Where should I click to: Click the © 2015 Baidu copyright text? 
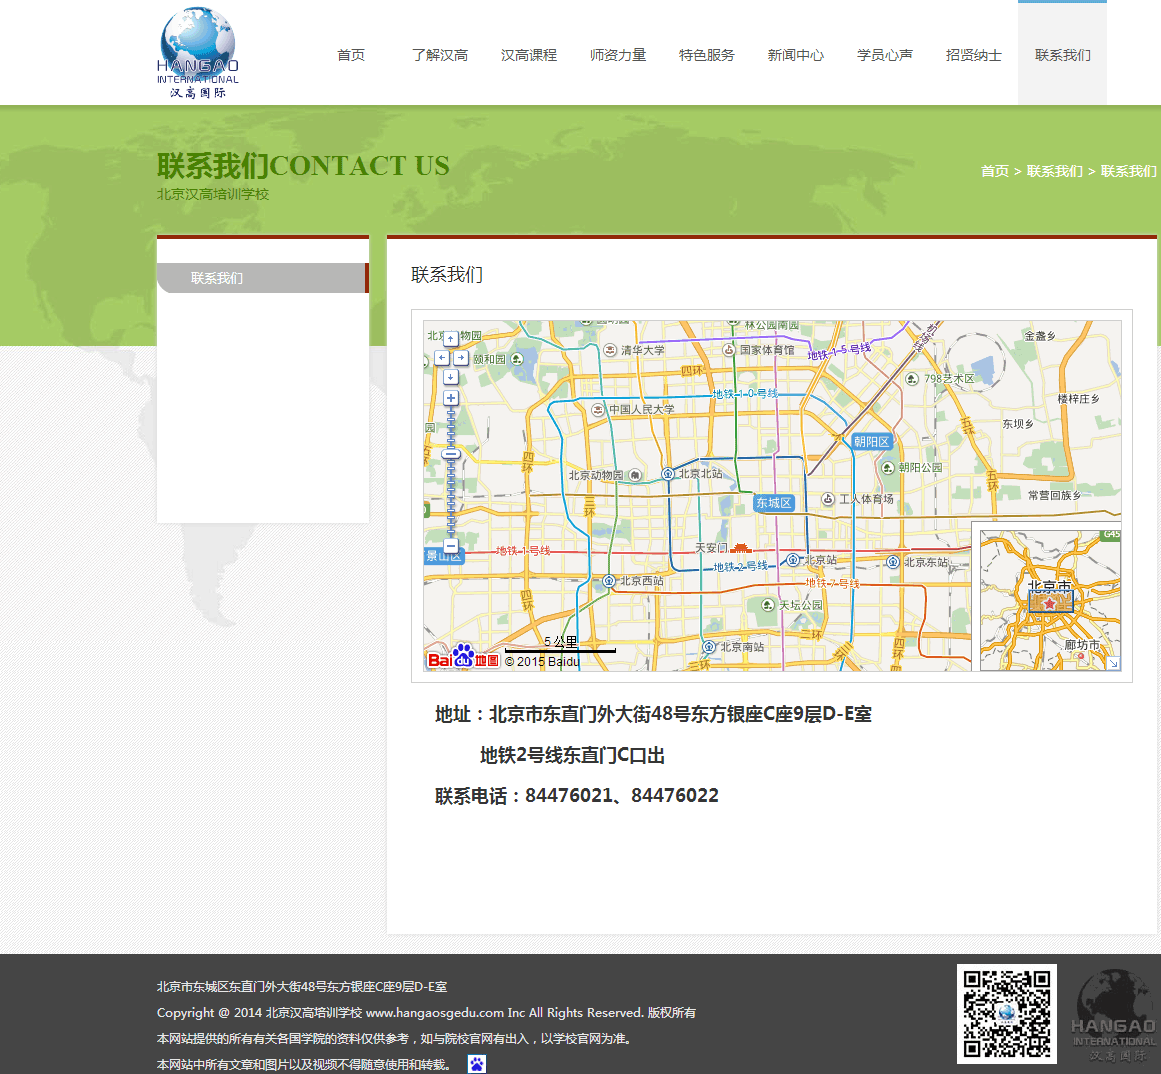click(542, 662)
